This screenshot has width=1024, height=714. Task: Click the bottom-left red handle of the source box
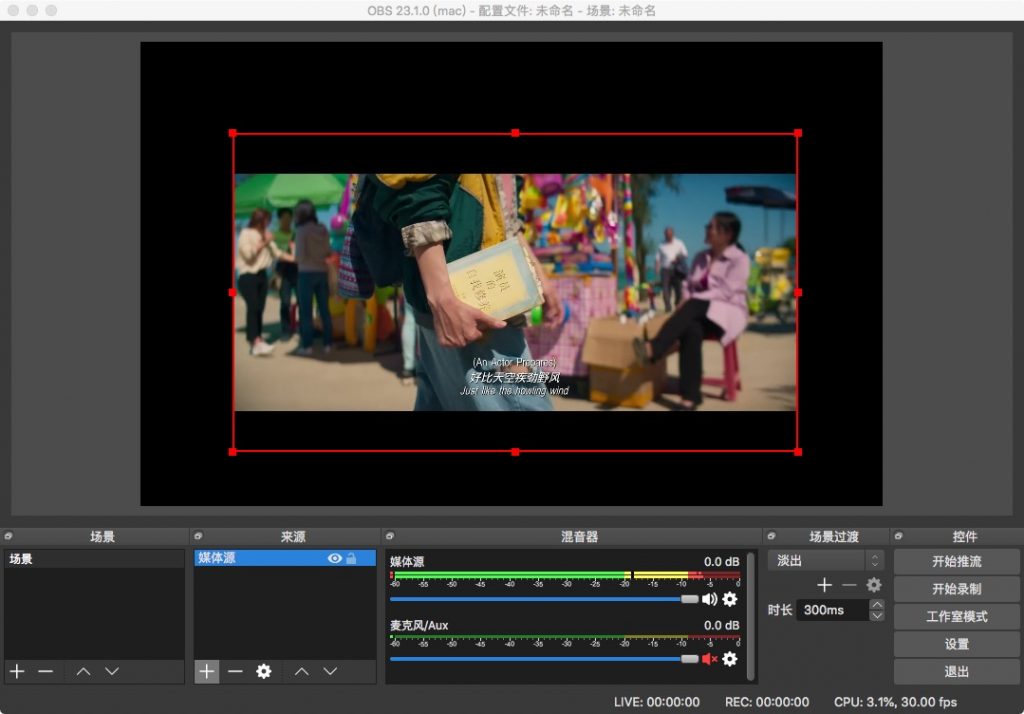232,451
